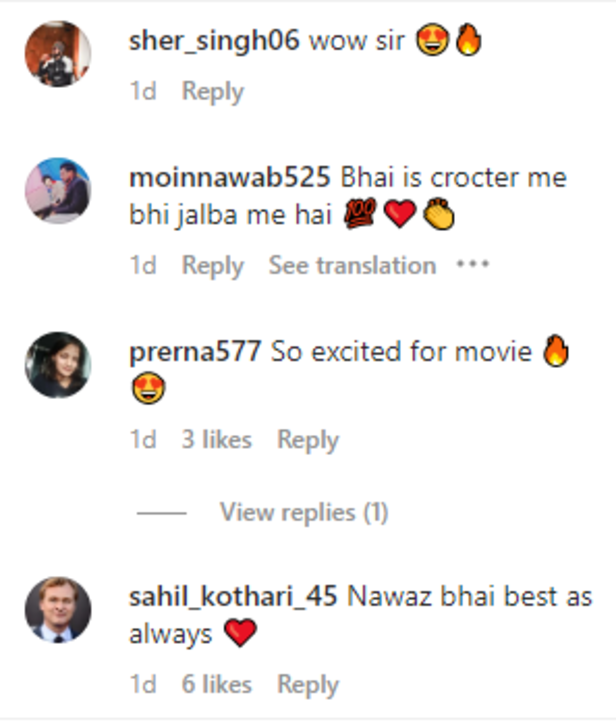Reply to sher_singh06's comment
The image size is (616, 724).
[212, 92]
